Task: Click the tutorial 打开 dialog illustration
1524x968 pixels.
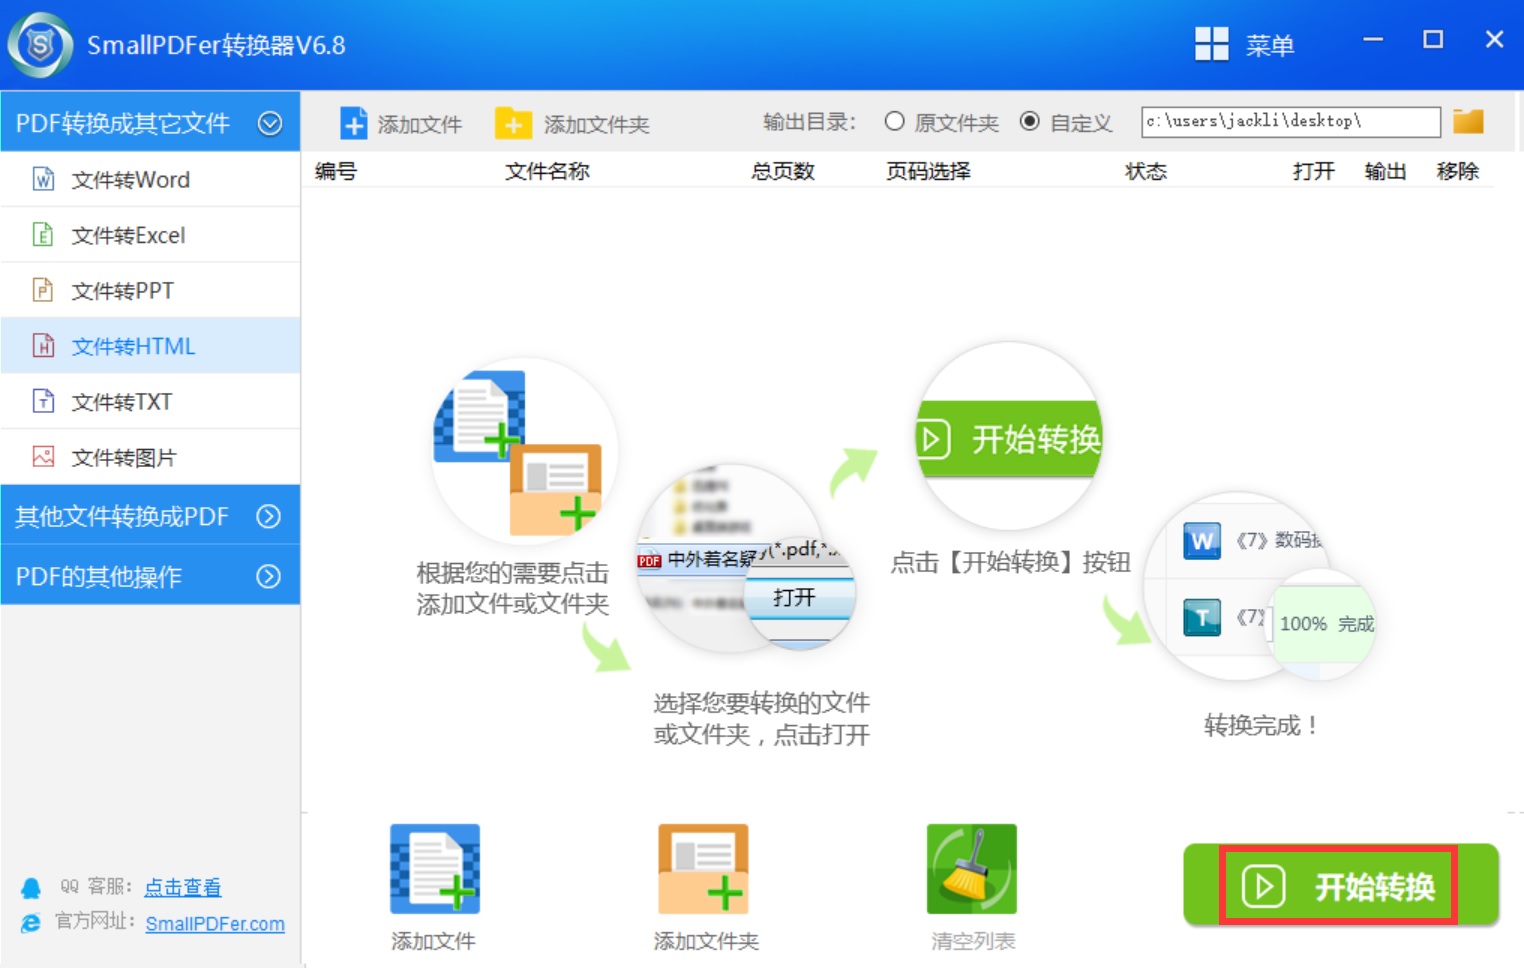Action: point(746,558)
